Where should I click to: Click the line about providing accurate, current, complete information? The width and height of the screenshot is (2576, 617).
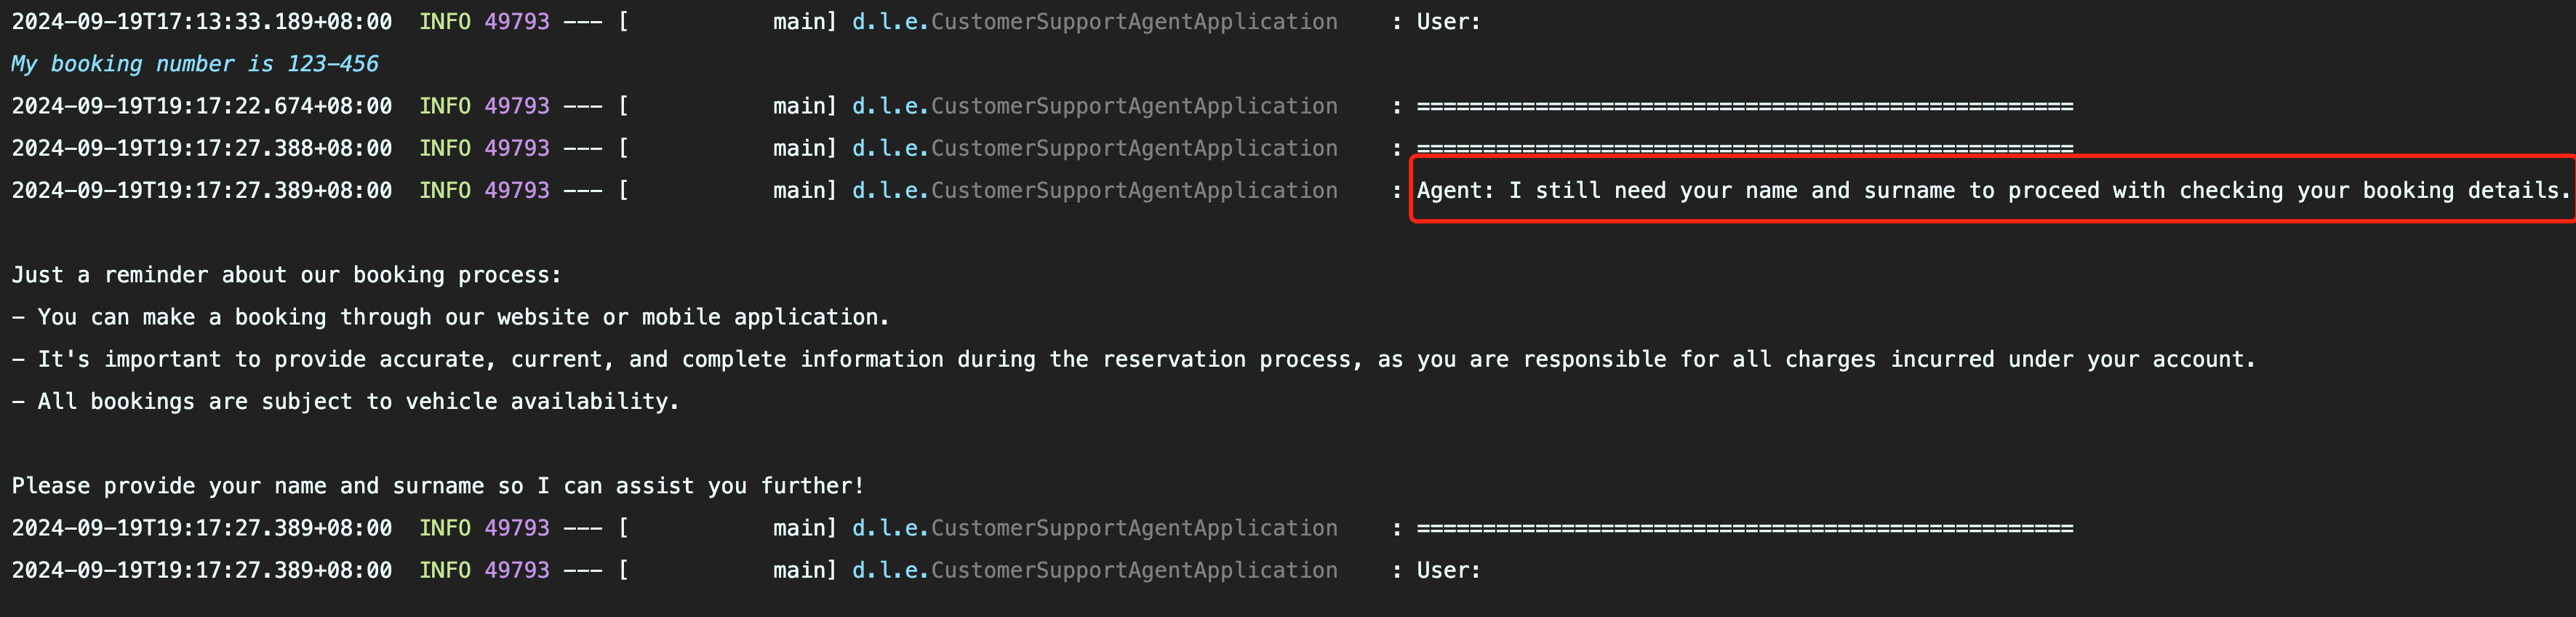point(1133,359)
